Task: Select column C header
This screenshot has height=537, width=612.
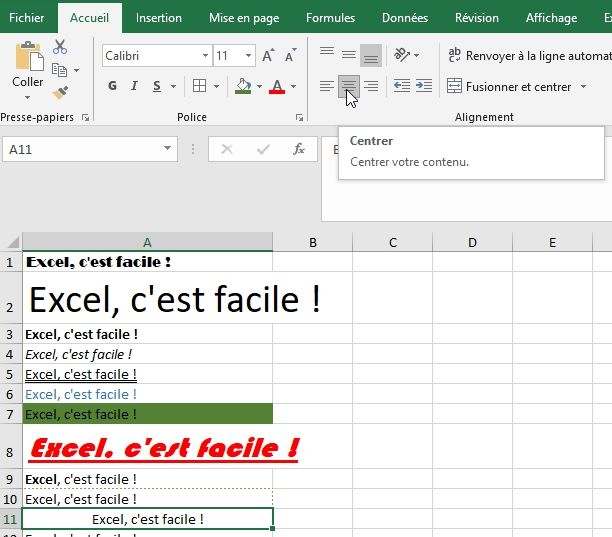Action: 393,242
